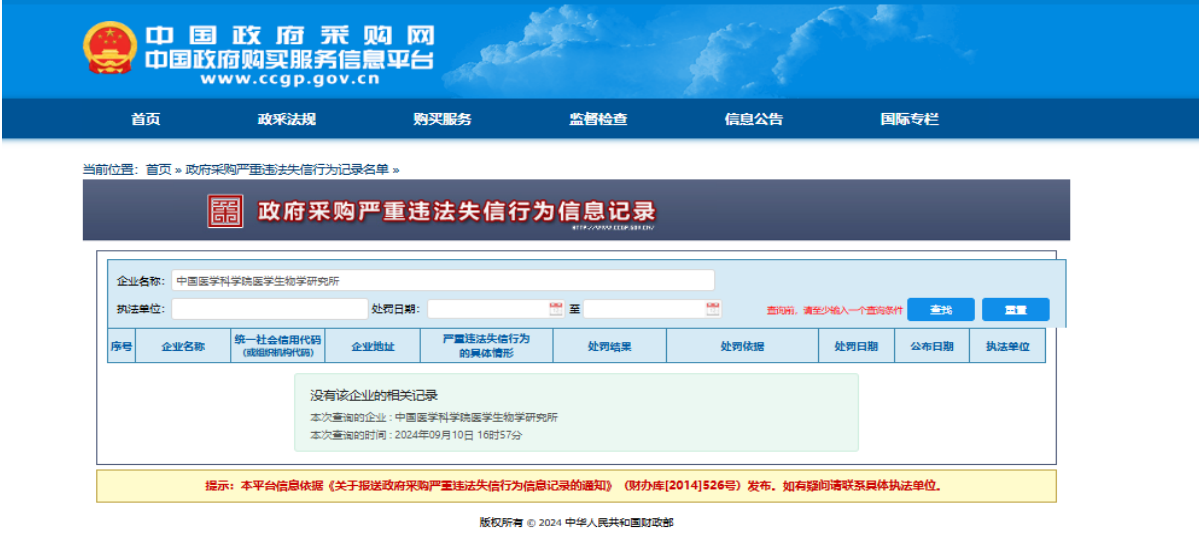Click the 版权所有 footer text
The width and height of the screenshot is (1199, 549).
pyautogui.click(x=577, y=523)
